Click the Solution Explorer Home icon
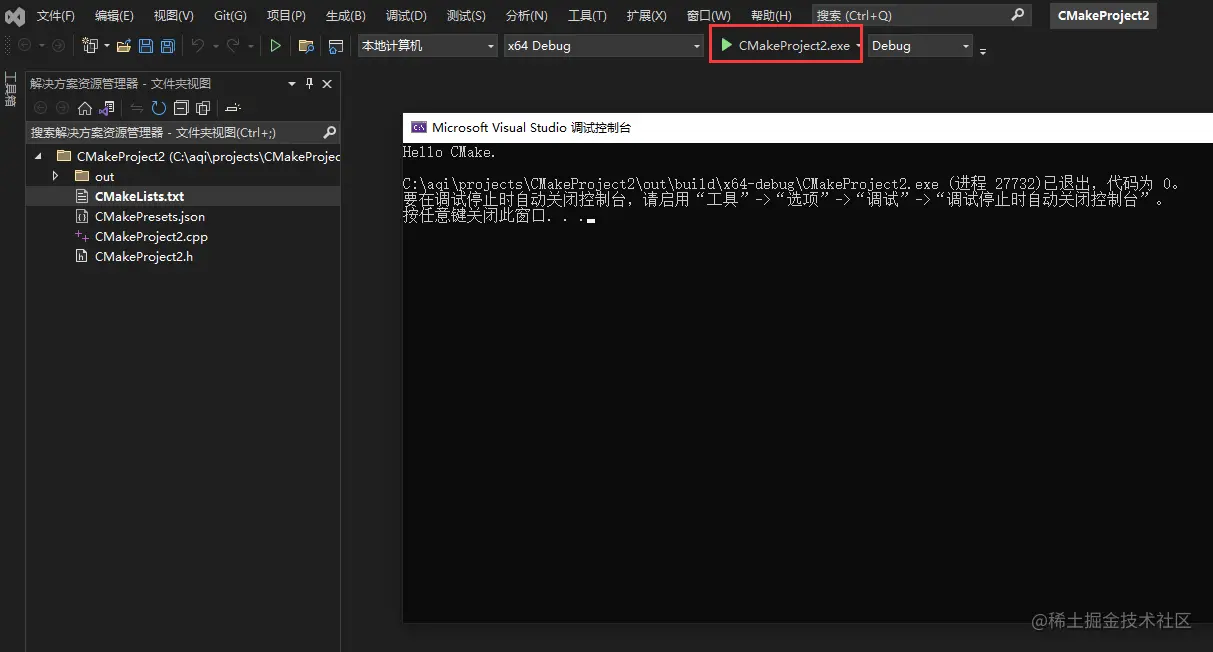This screenshot has width=1213, height=652. [x=85, y=108]
